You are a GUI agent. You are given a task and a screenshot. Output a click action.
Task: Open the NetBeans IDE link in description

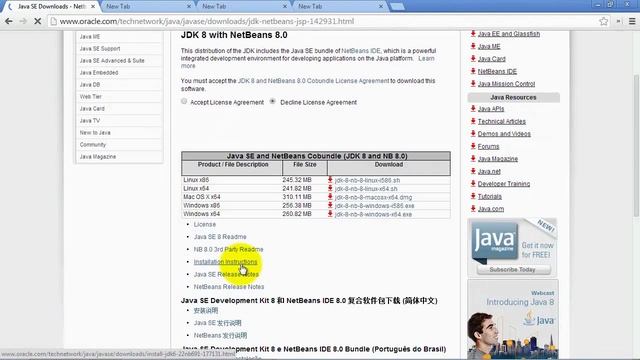(361, 51)
